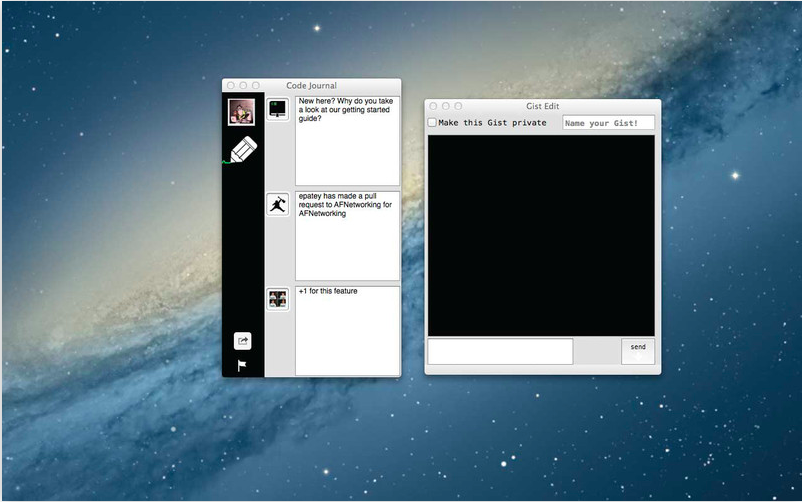This screenshot has height=502, width=802.
Task: Click the user avatar in Code Journal sidebar
Action: 241,112
